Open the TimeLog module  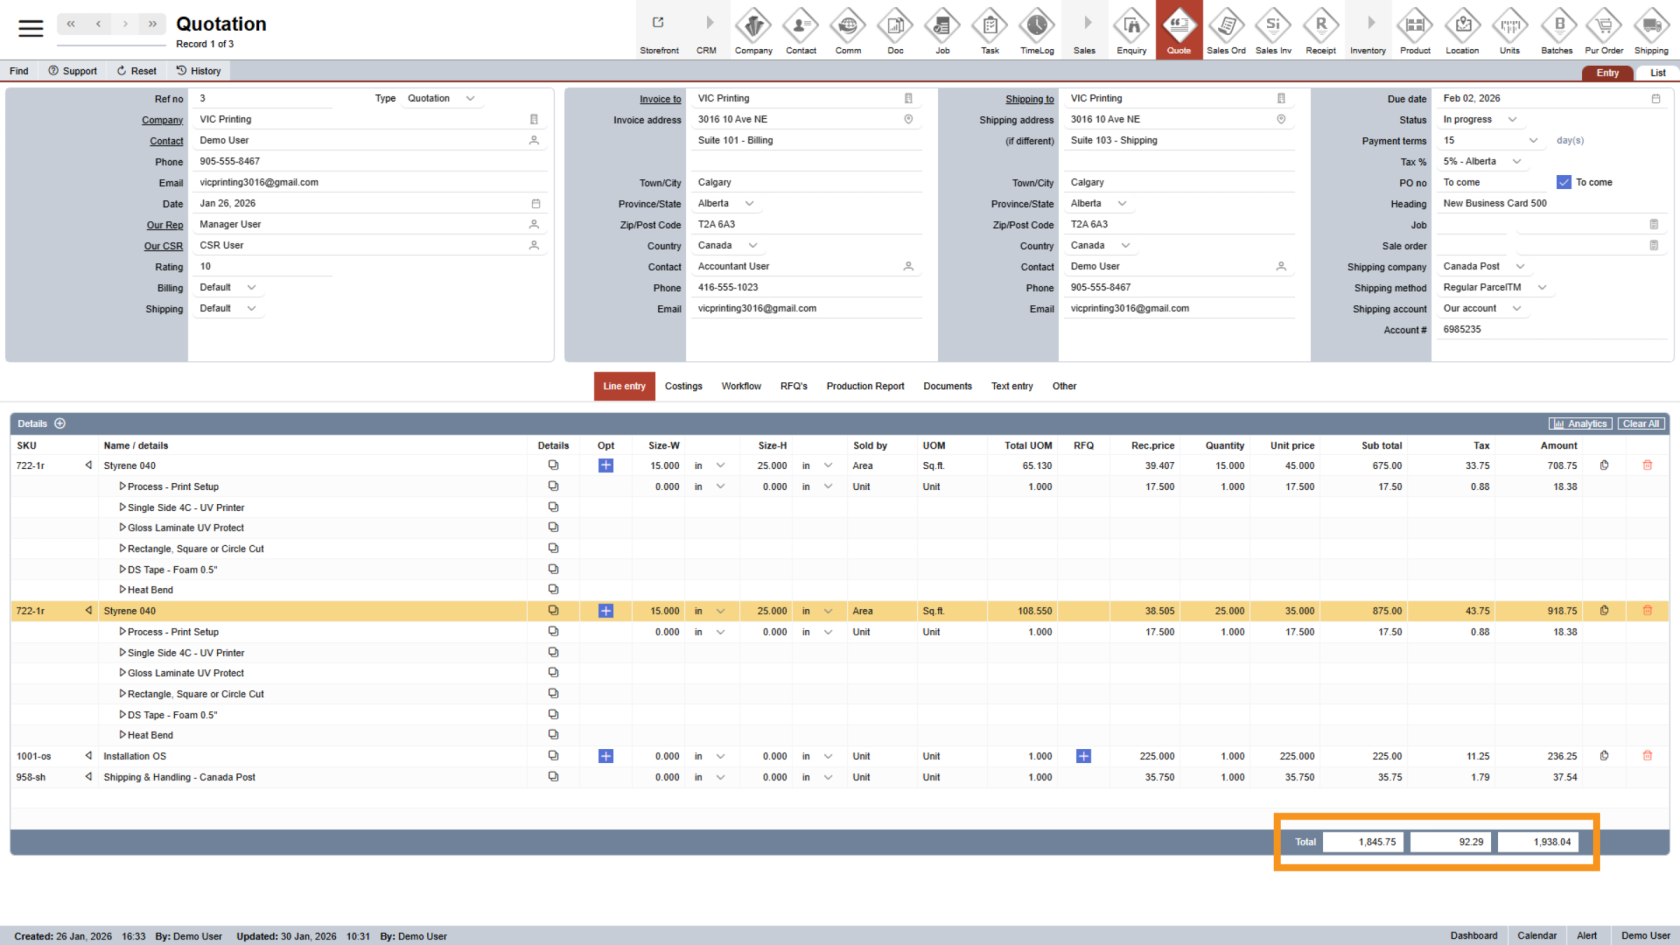coord(1036,30)
